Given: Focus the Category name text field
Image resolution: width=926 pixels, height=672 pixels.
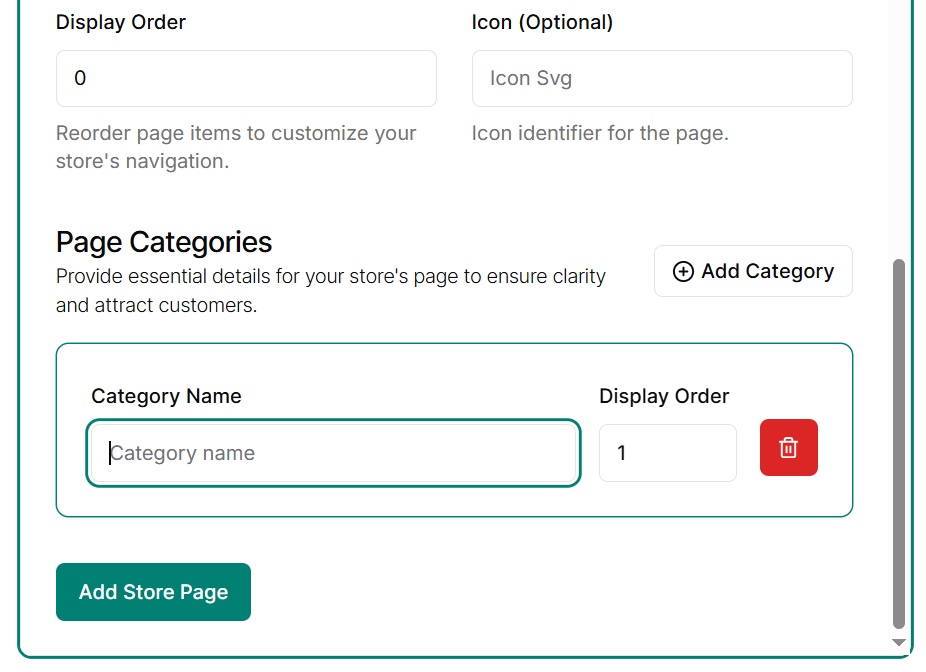Looking at the screenshot, I should 333,453.
